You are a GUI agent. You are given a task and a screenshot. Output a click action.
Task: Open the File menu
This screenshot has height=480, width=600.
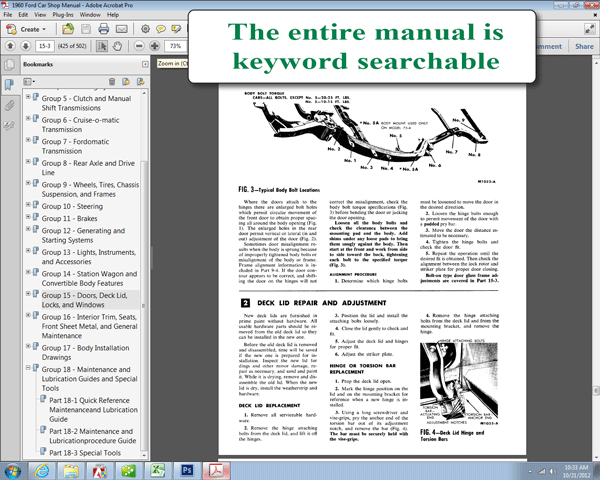pos(8,15)
